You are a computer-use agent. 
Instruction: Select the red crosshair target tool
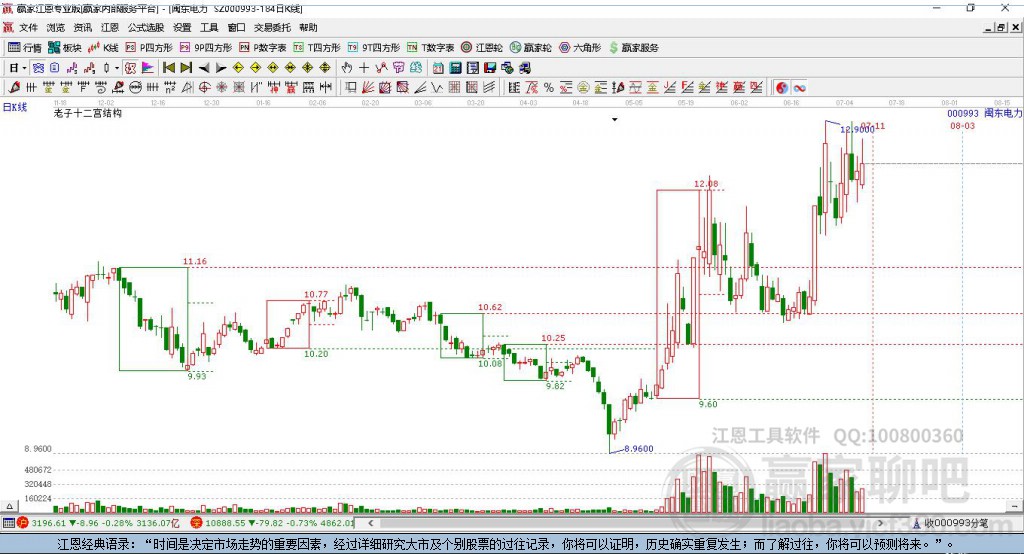(x=204, y=88)
